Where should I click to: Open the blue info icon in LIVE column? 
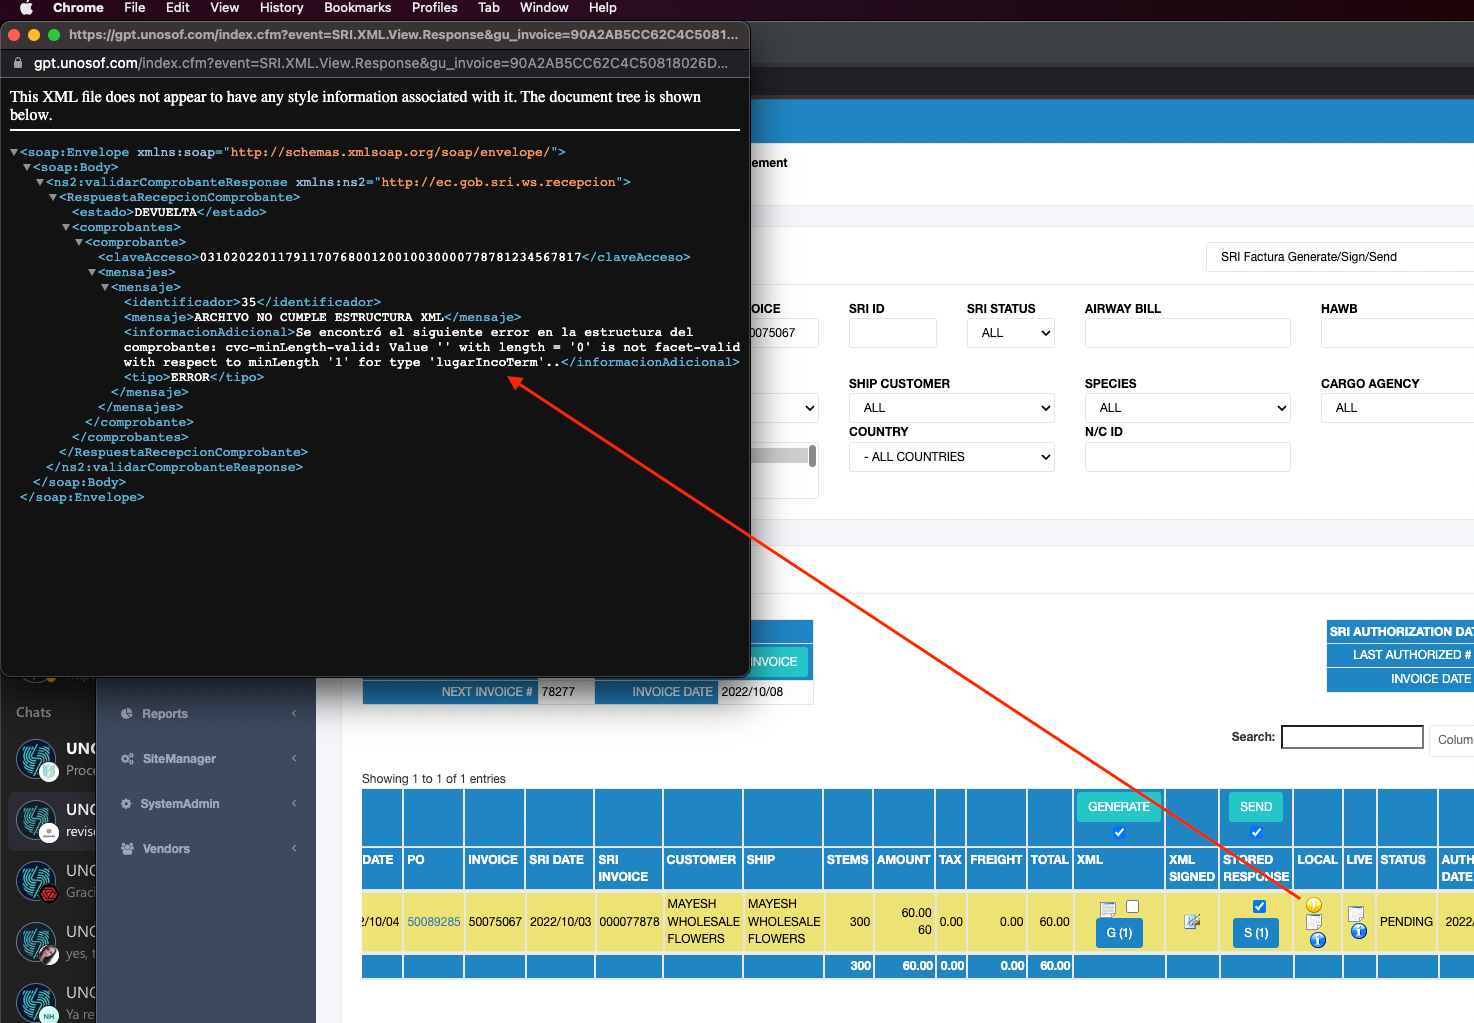[1359, 931]
